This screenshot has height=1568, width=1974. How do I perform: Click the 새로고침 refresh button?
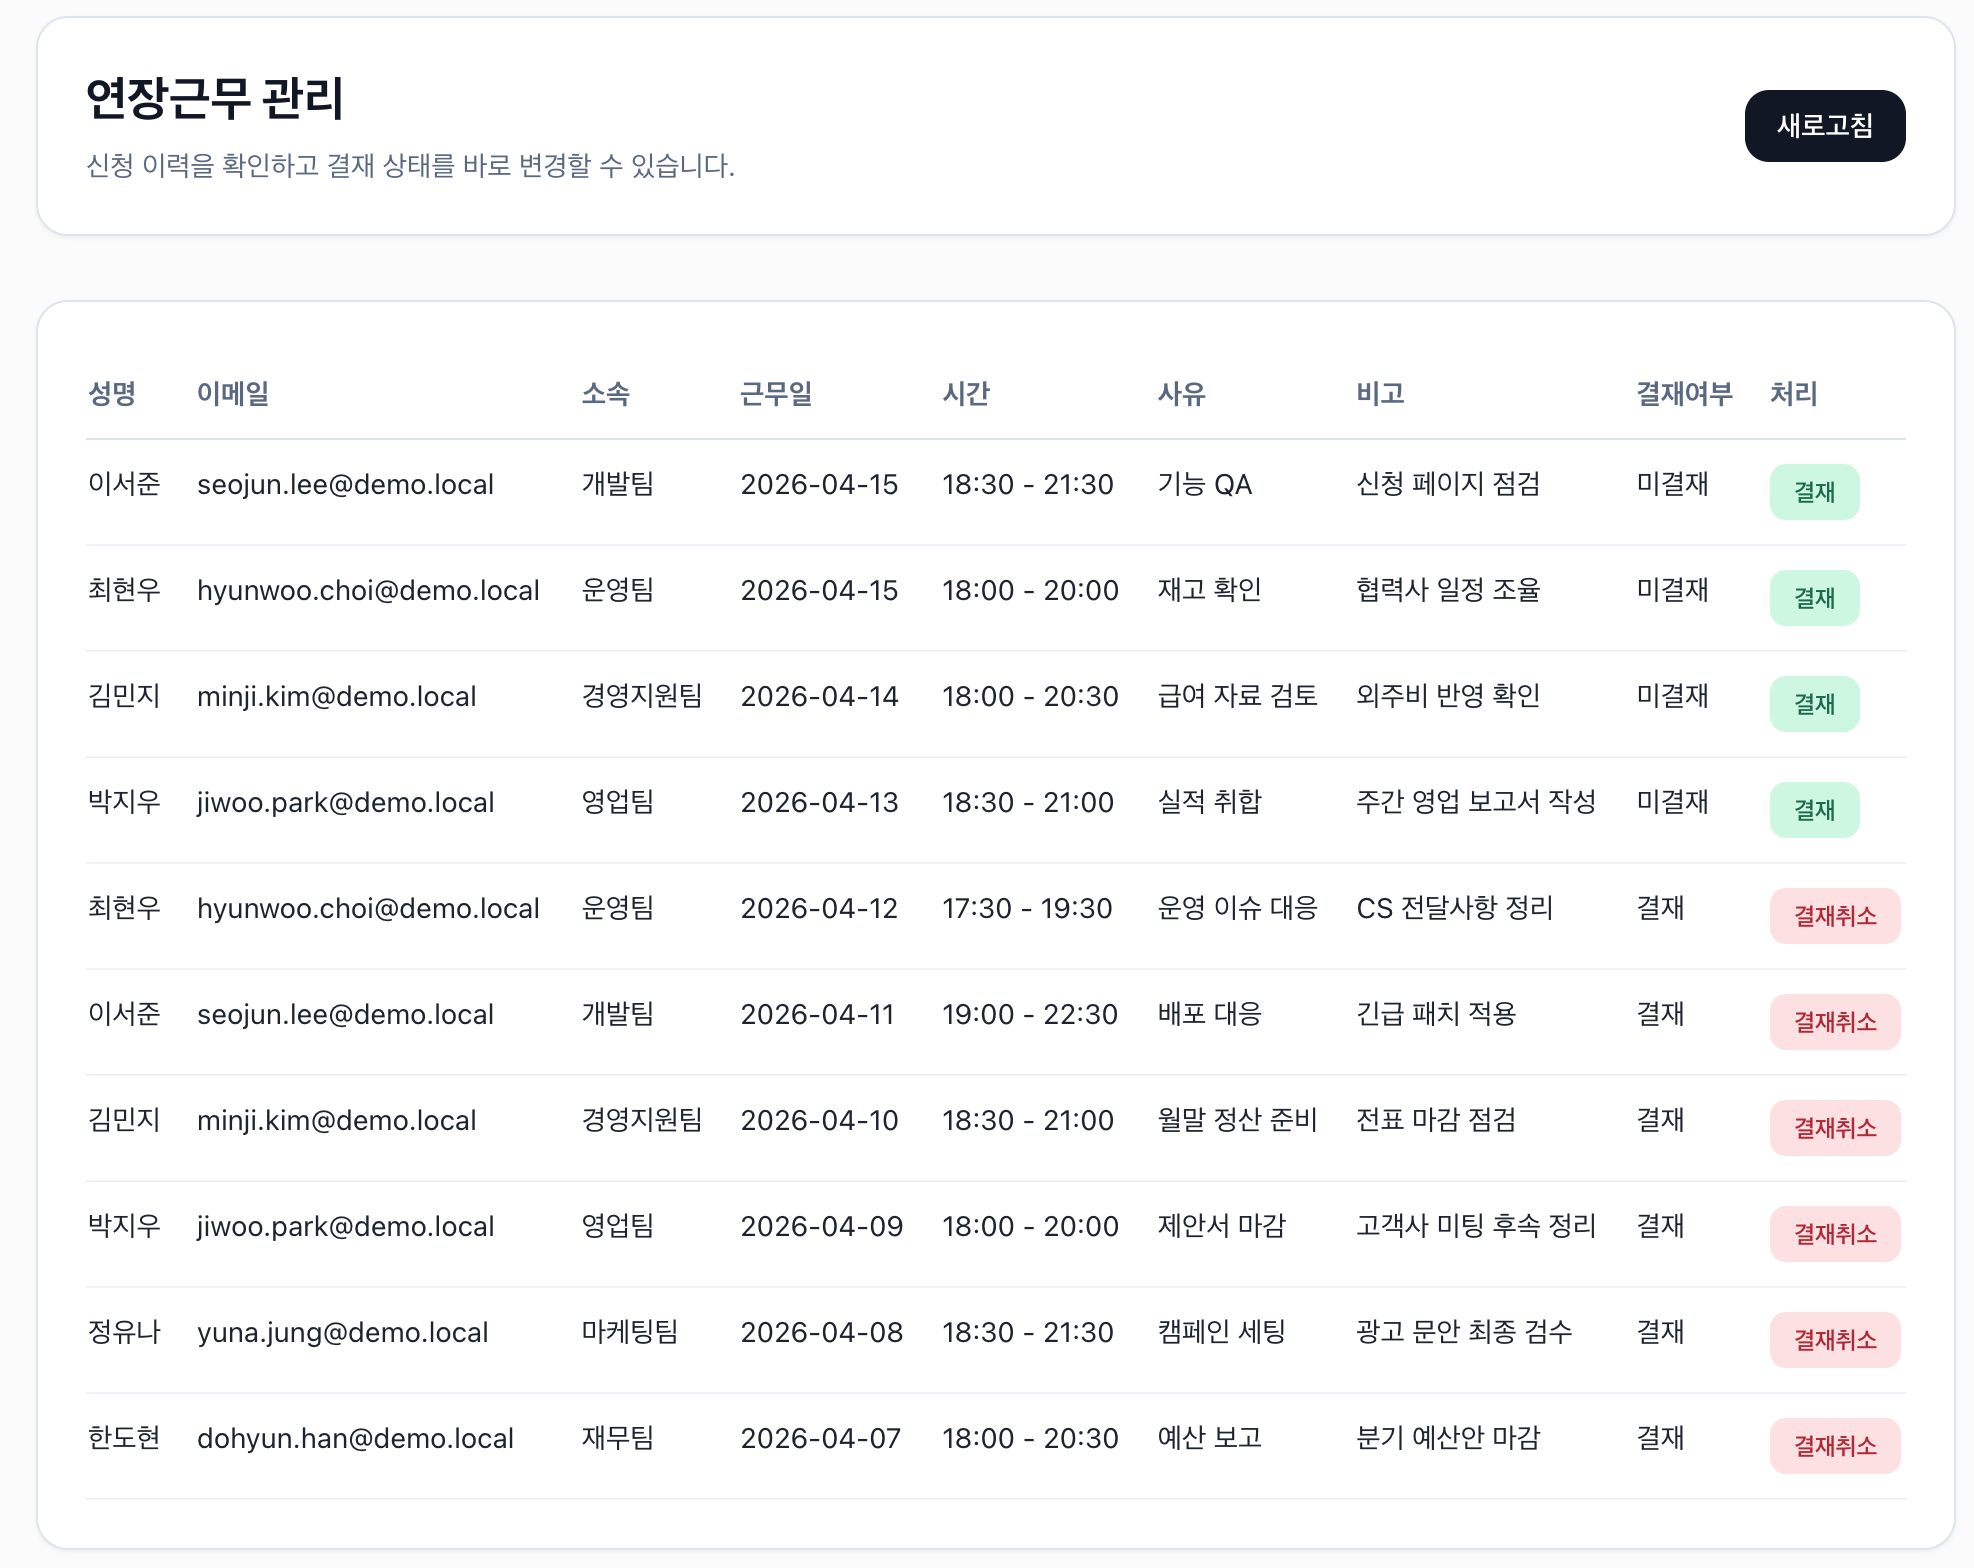(x=1824, y=126)
